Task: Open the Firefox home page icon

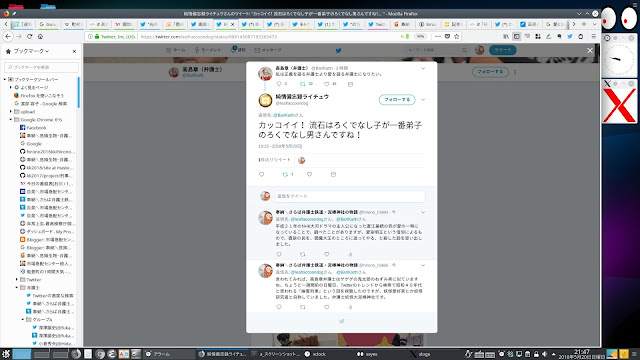Action: (40, 36)
